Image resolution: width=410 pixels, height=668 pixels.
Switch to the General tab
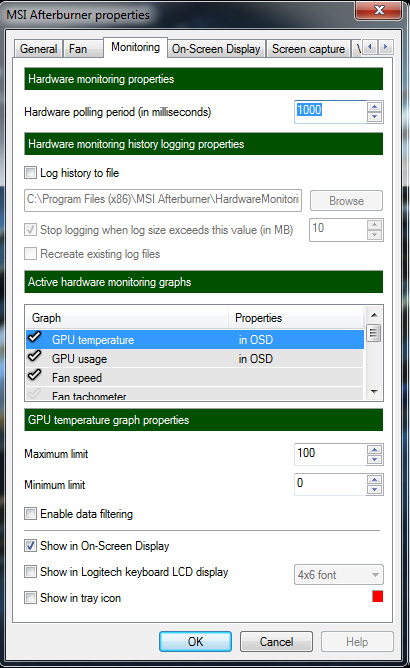click(38, 49)
